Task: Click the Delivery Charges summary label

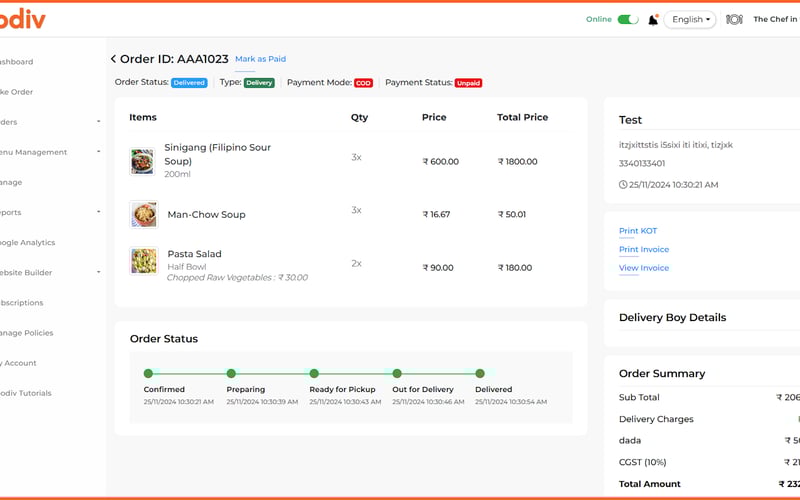Action: (x=656, y=419)
